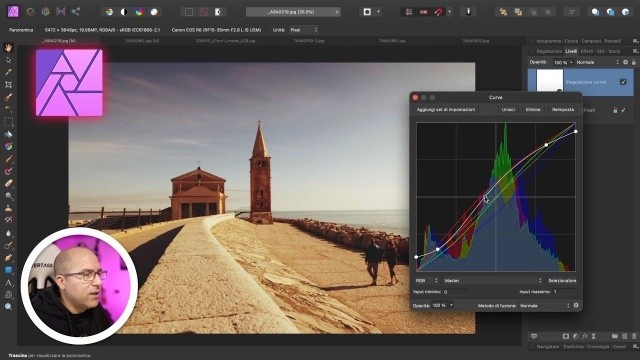Image resolution: width=640 pixels, height=360 pixels.
Task: Open the Adjustments half-circle icon in Layers footer
Action: pyautogui.click(x=575, y=336)
